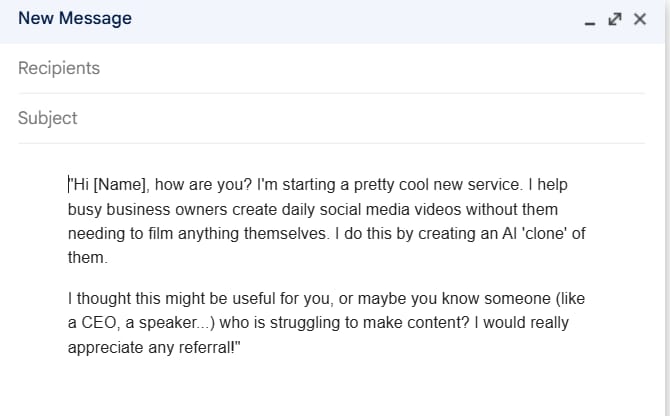The width and height of the screenshot is (670, 416).
Task: Click the Subject field
Action: point(330,118)
